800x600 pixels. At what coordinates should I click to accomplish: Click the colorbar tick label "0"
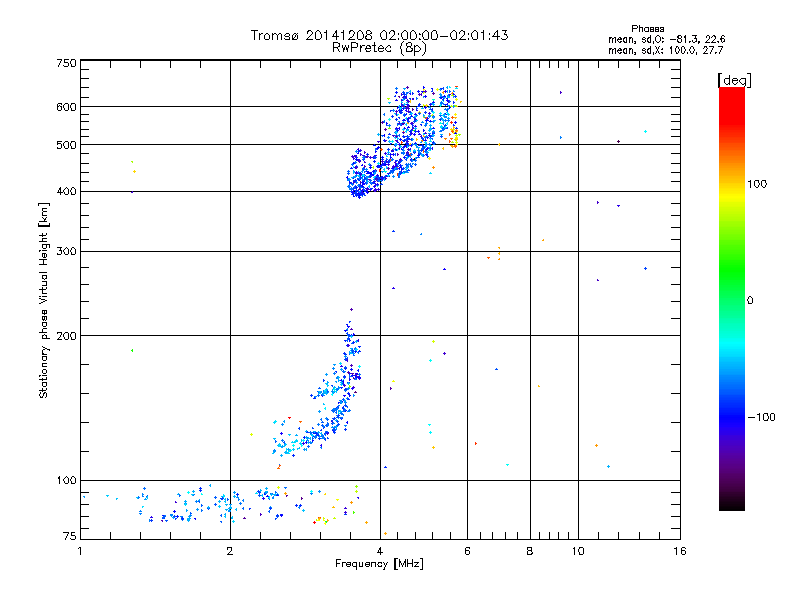coord(749,300)
